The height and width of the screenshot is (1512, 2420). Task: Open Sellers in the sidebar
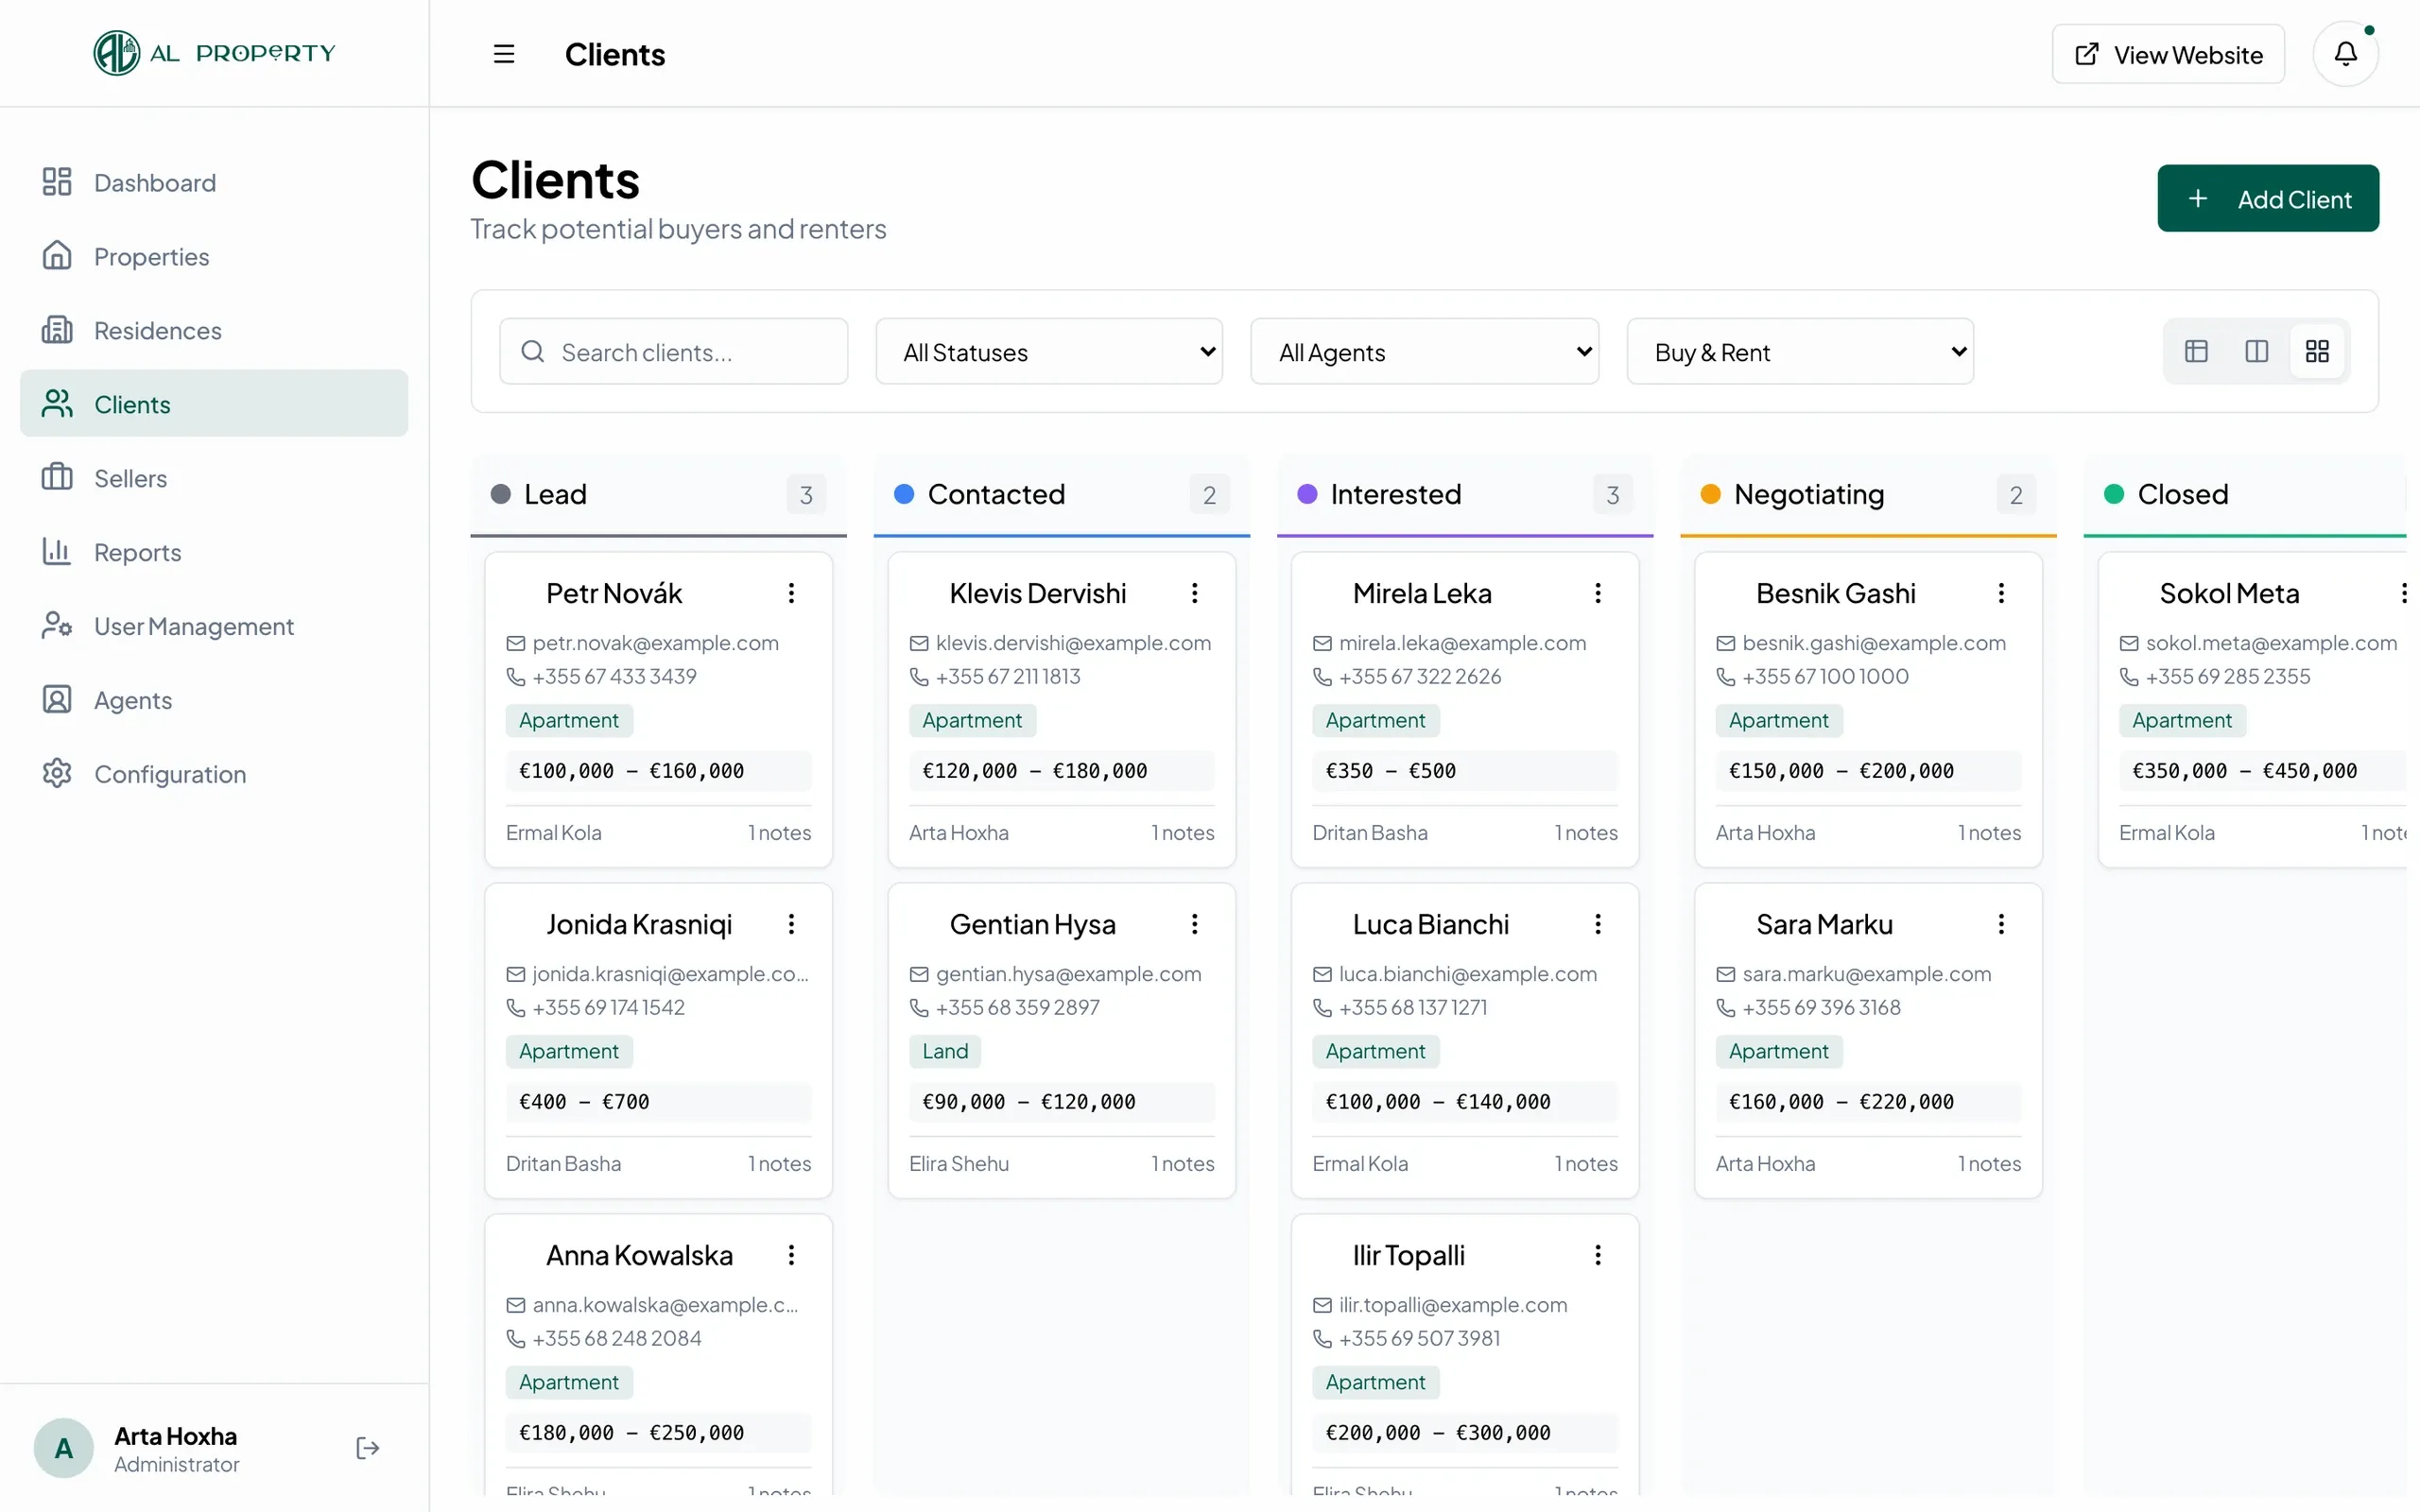[214, 478]
